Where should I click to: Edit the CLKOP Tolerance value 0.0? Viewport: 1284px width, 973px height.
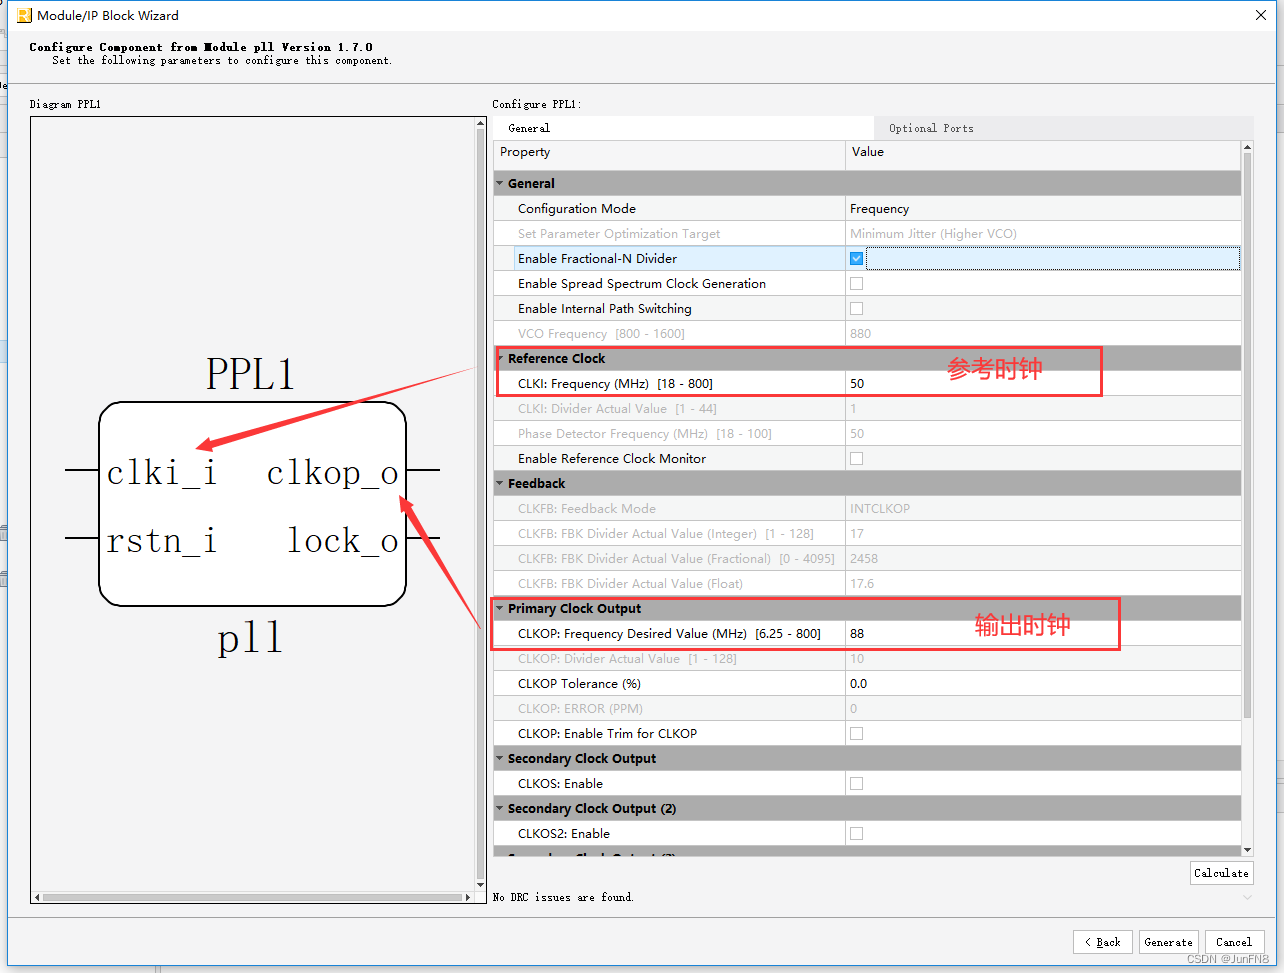[1043, 683]
